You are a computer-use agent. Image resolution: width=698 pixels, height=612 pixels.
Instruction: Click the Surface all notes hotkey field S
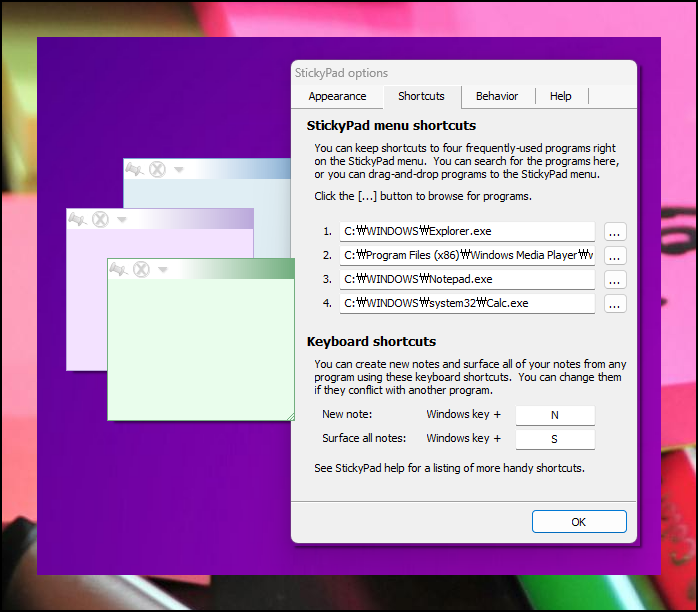coord(555,439)
